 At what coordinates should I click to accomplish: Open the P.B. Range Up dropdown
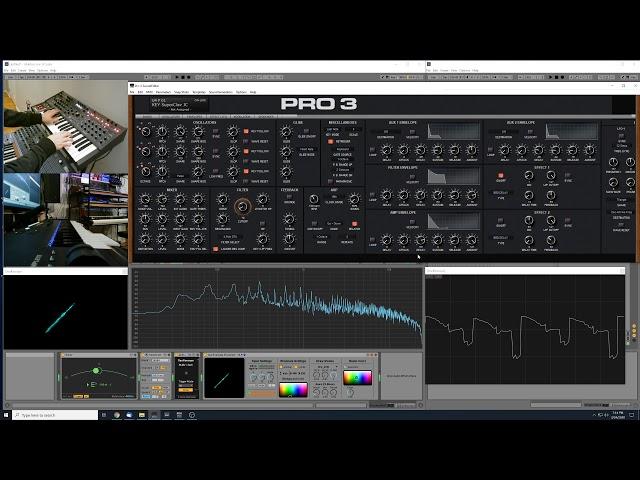342,159
